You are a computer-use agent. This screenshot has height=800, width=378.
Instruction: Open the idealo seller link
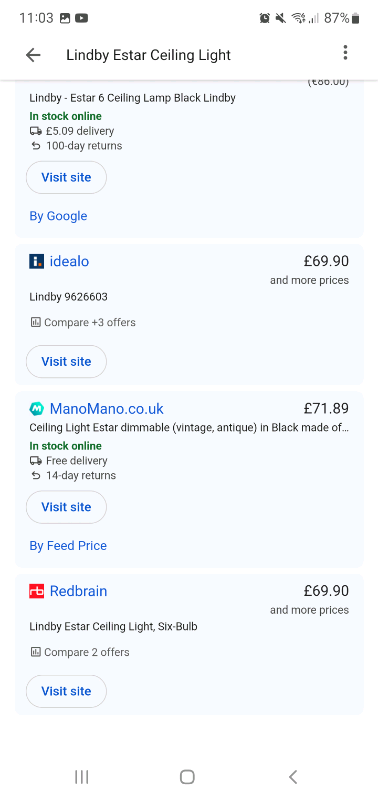69,261
